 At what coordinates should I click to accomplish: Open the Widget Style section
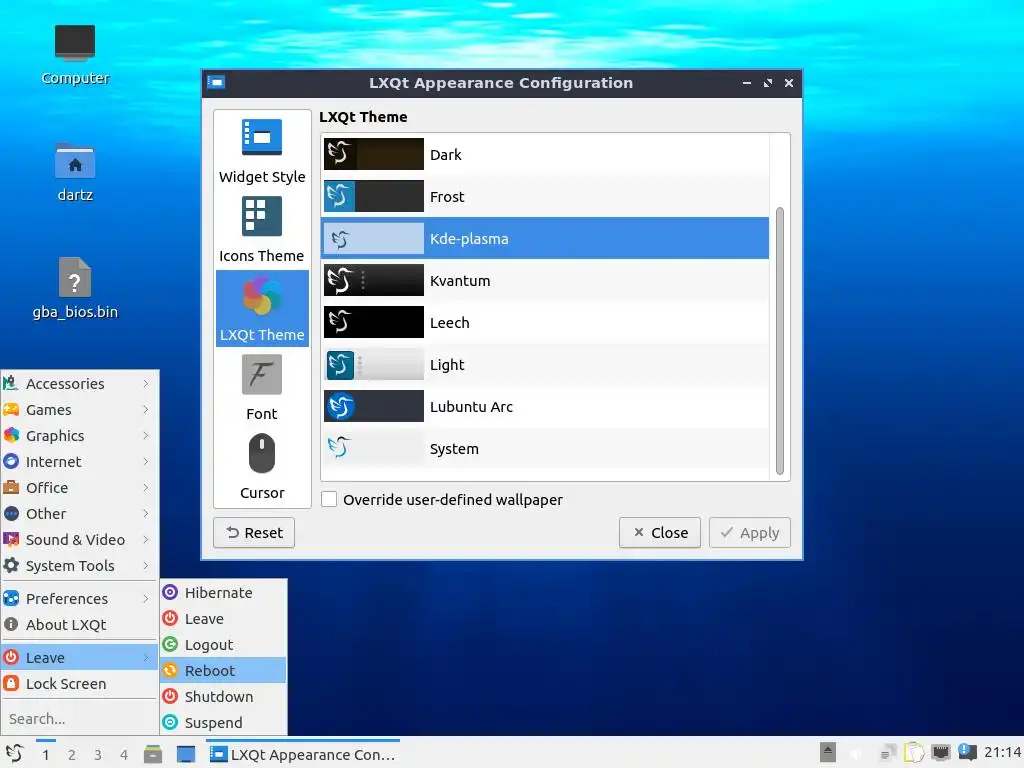pyautogui.click(x=262, y=152)
